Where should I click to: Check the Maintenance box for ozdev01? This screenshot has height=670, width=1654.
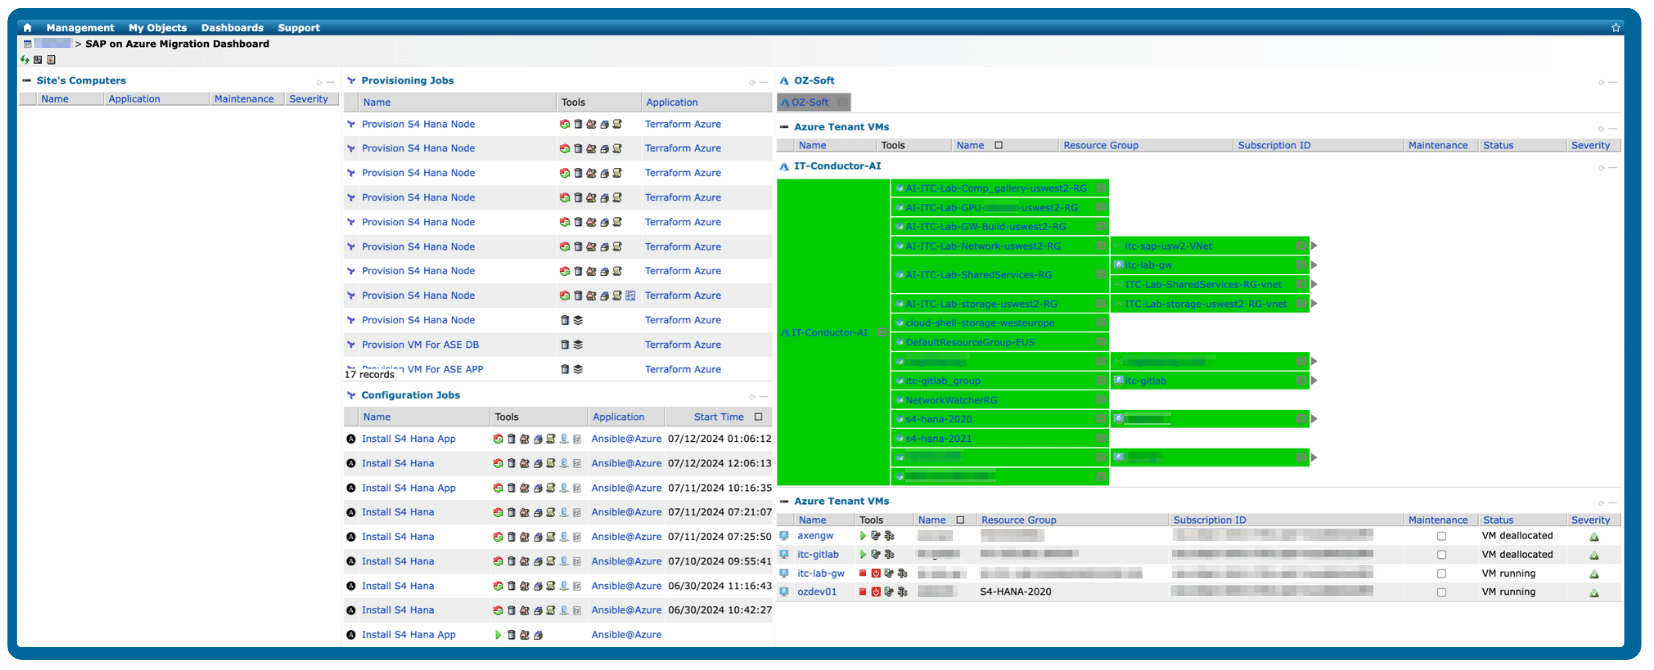tap(1441, 593)
